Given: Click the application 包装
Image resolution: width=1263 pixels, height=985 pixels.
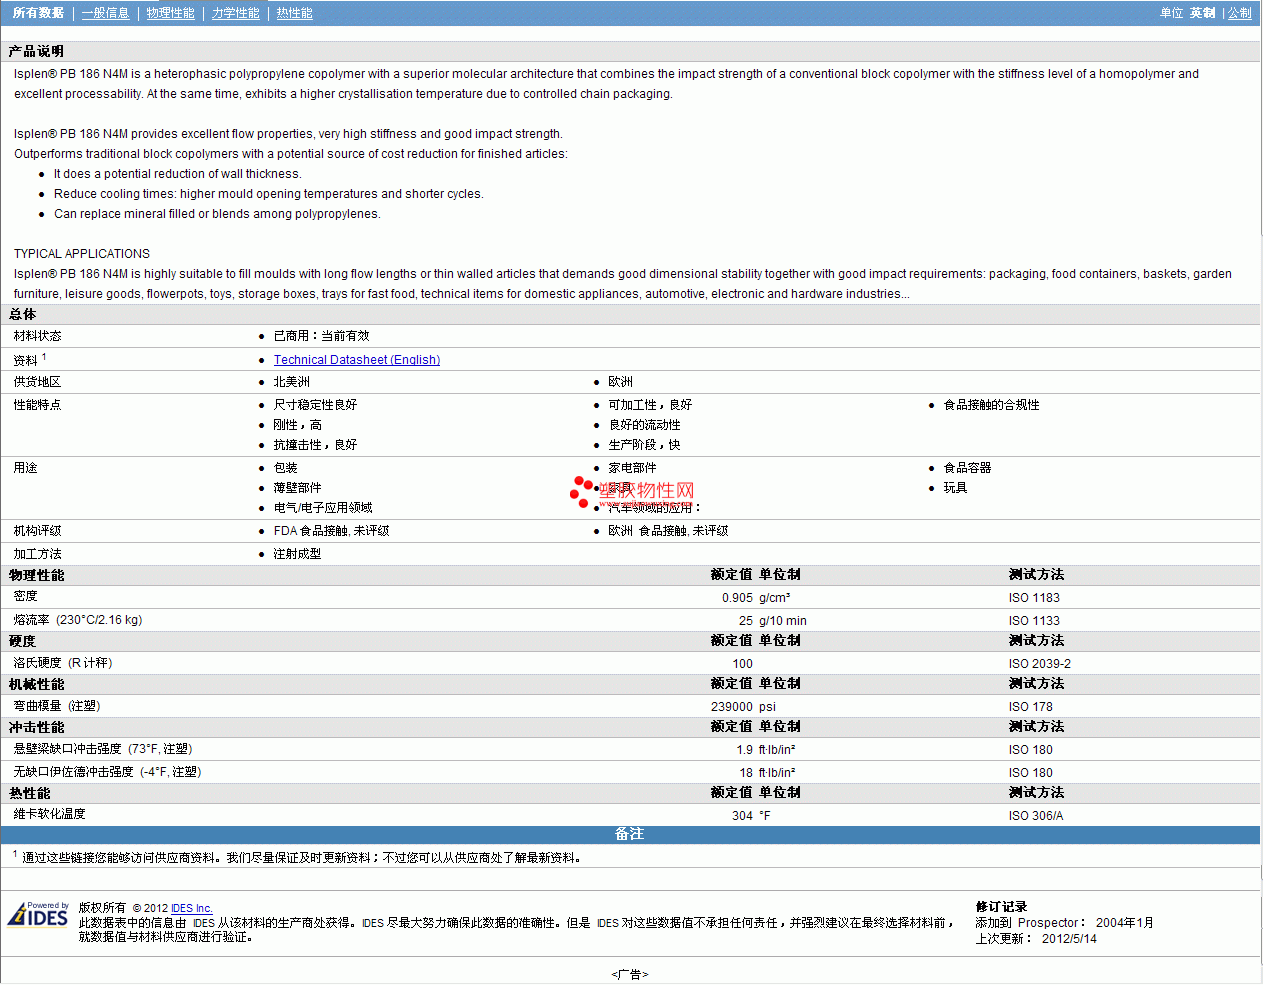Looking at the screenshot, I should click(x=285, y=468).
